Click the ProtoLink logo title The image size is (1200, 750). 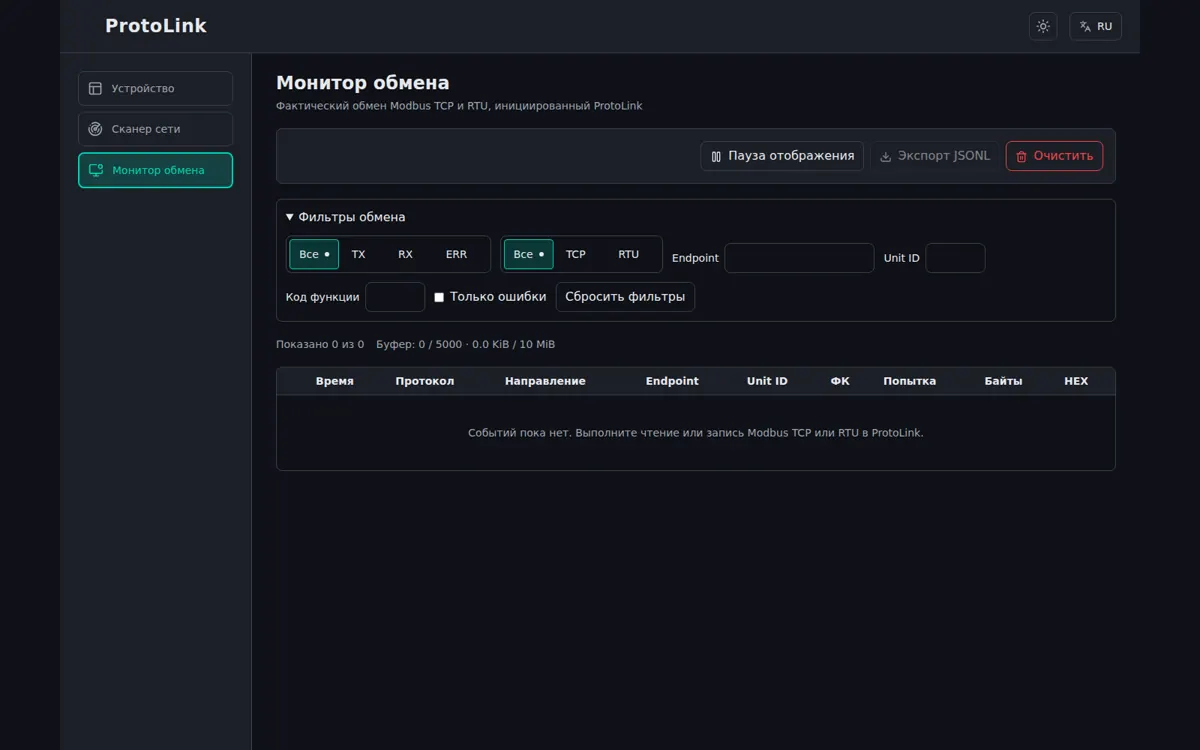coord(156,26)
